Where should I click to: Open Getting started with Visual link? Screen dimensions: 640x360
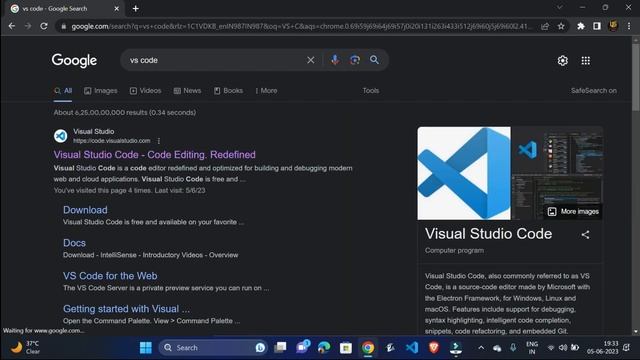click(x=126, y=309)
